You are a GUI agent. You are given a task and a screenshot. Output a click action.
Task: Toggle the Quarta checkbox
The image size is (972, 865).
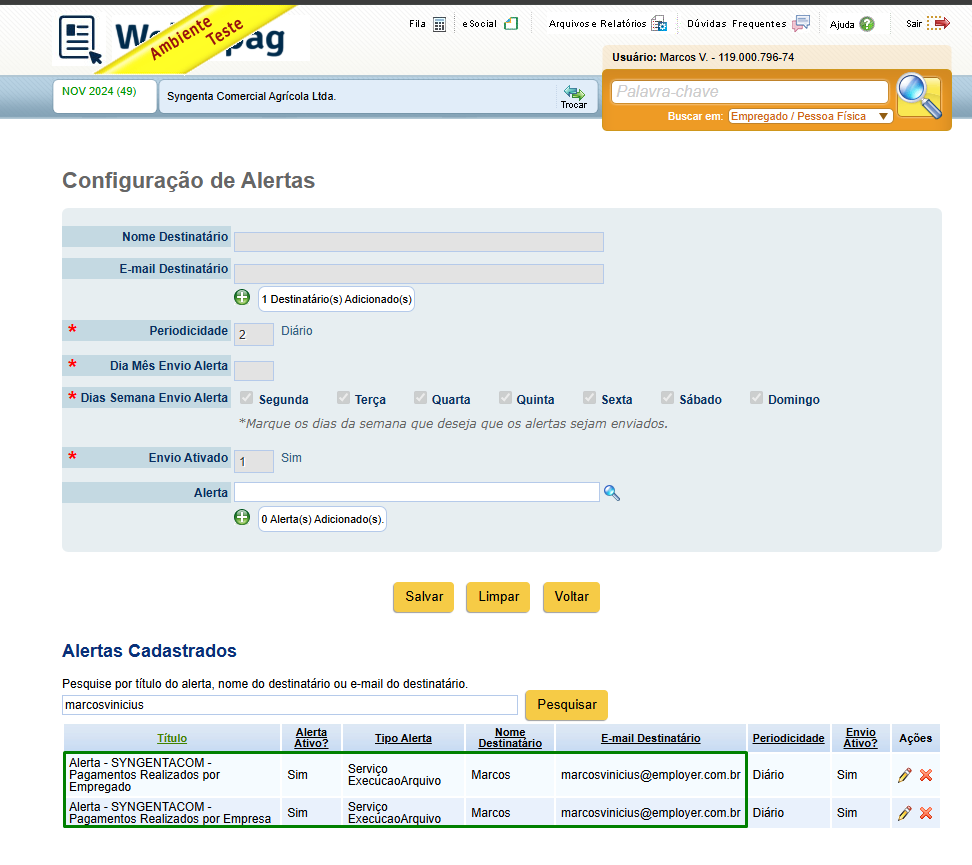click(420, 398)
